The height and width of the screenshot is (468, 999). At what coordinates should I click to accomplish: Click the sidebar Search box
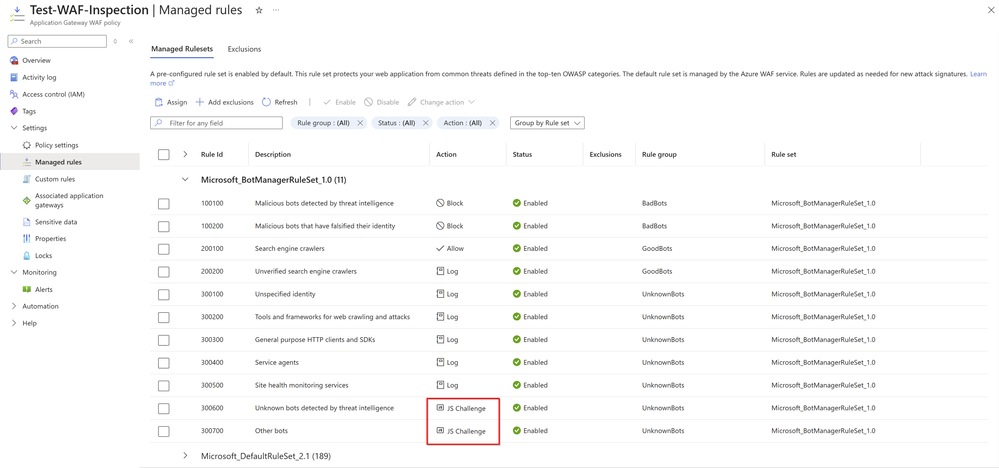(x=57, y=41)
